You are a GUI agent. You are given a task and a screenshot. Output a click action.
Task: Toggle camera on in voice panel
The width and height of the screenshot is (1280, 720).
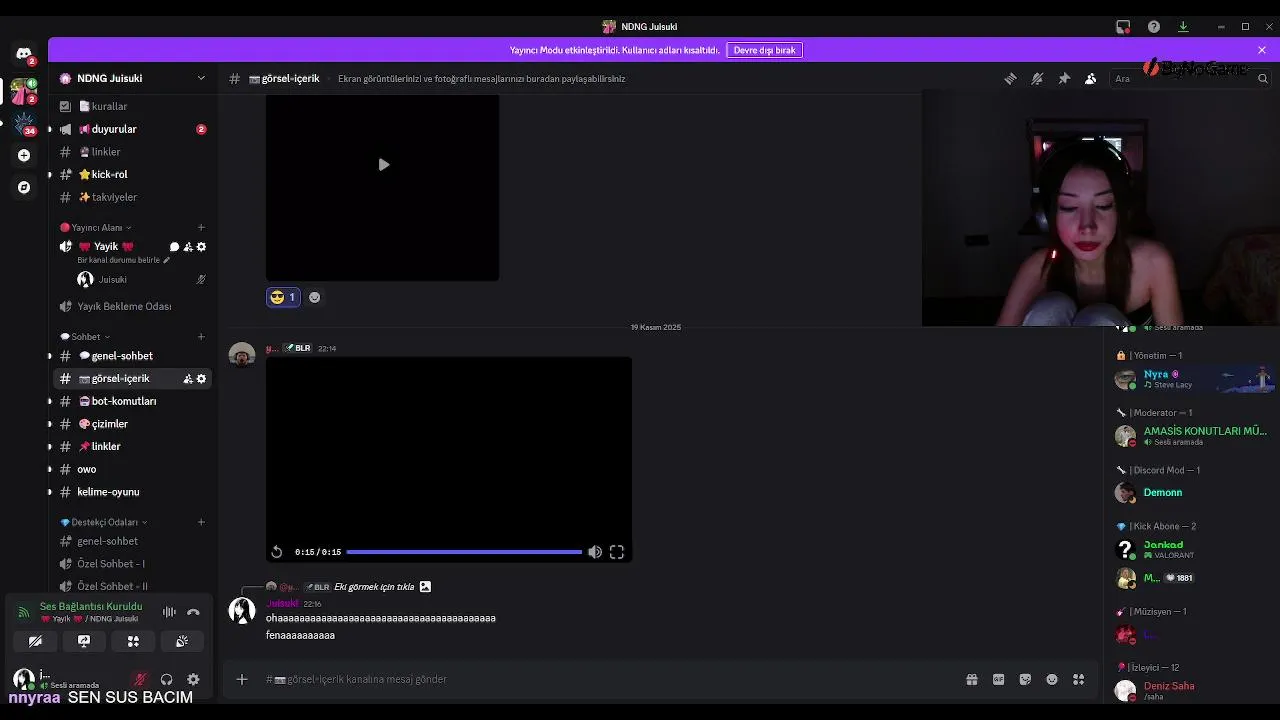[35, 641]
